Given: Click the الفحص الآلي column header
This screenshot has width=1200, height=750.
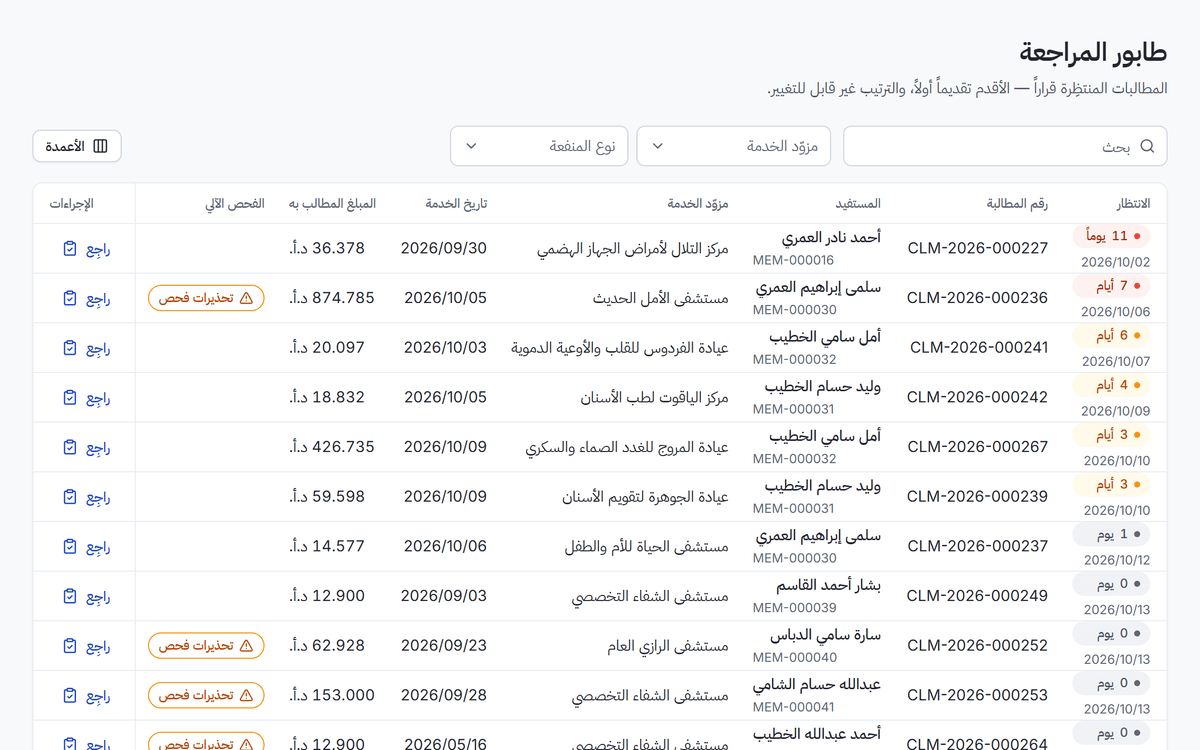Looking at the screenshot, I should [235, 203].
